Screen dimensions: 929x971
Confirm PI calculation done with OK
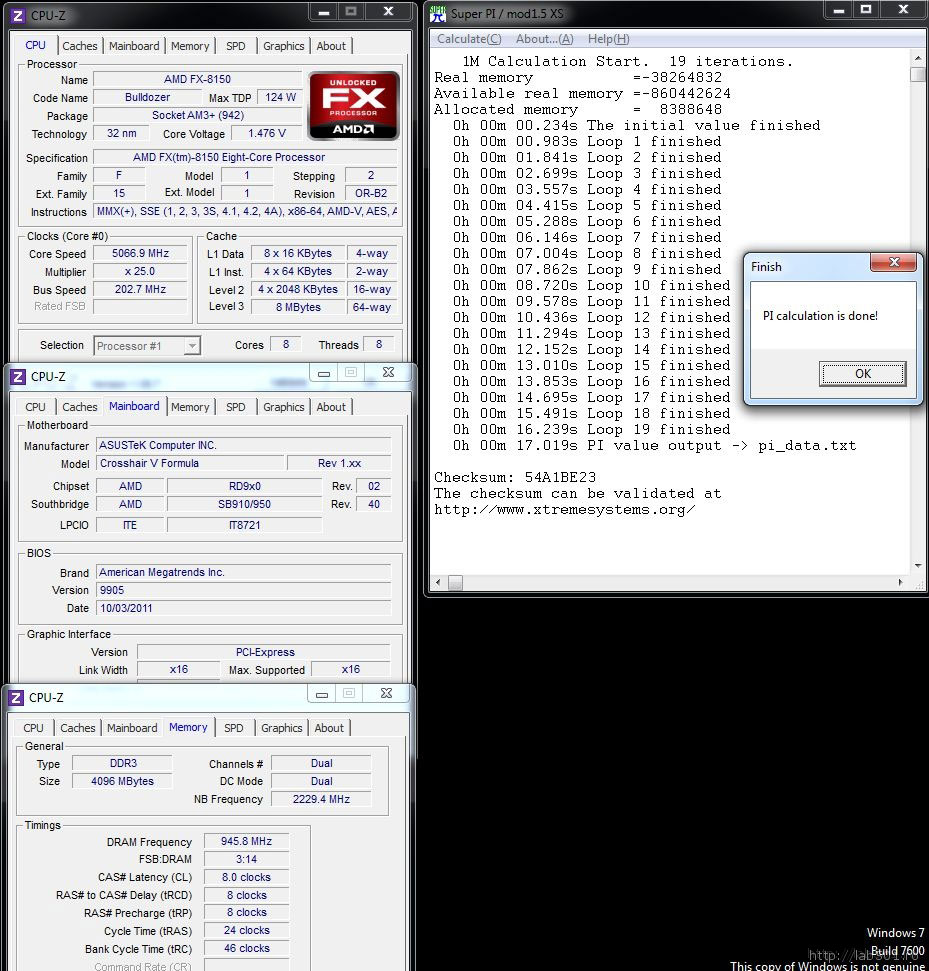pyautogui.click(x=863, y=373)
